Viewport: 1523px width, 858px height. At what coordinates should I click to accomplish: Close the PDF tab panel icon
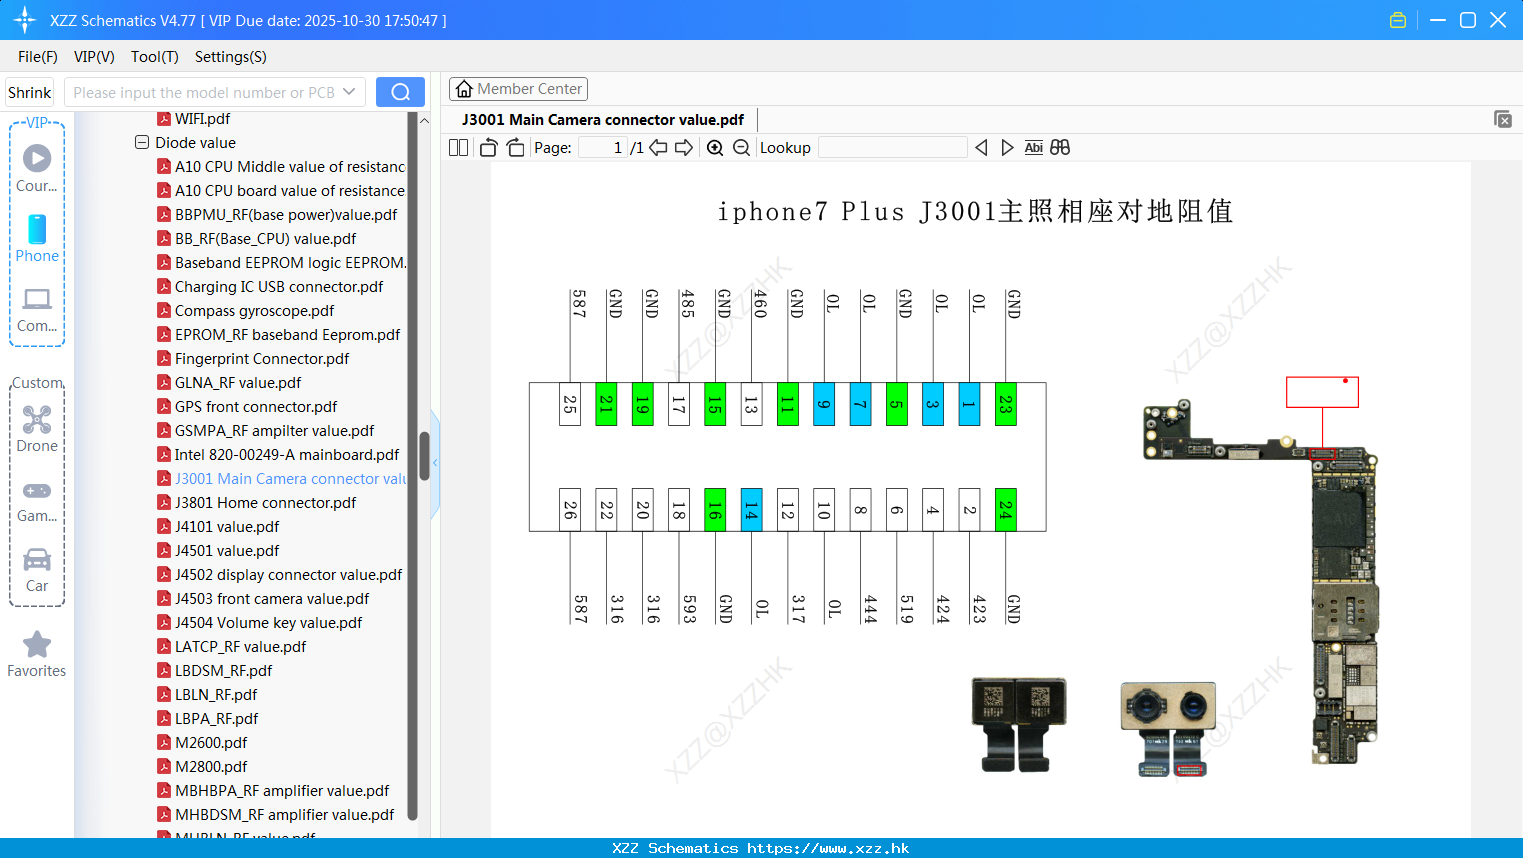[x=1503, y=119]
